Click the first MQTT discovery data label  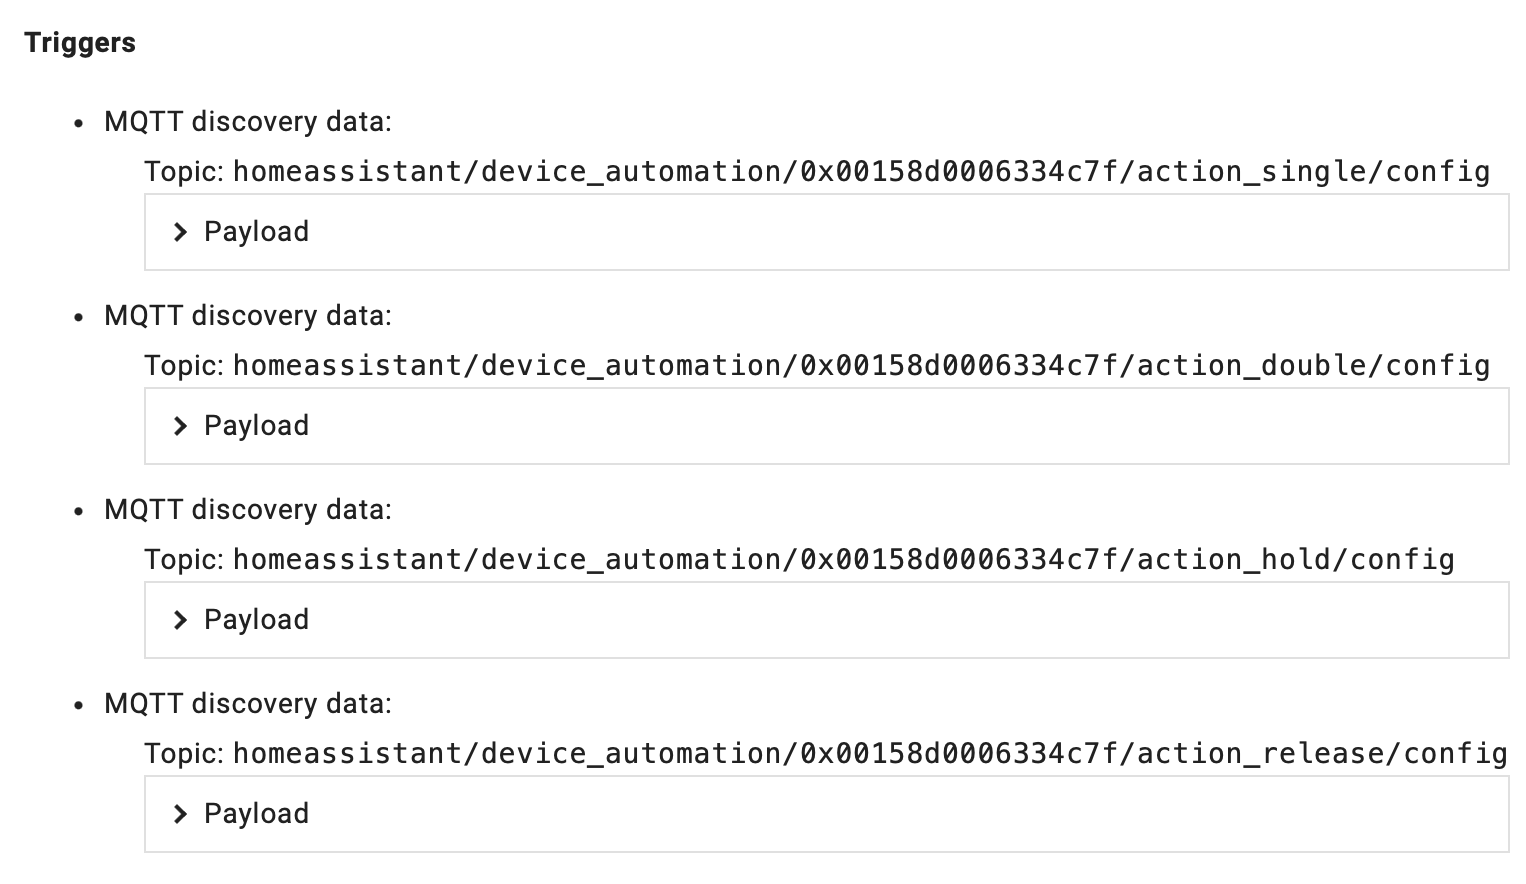(x=248, y=122)
